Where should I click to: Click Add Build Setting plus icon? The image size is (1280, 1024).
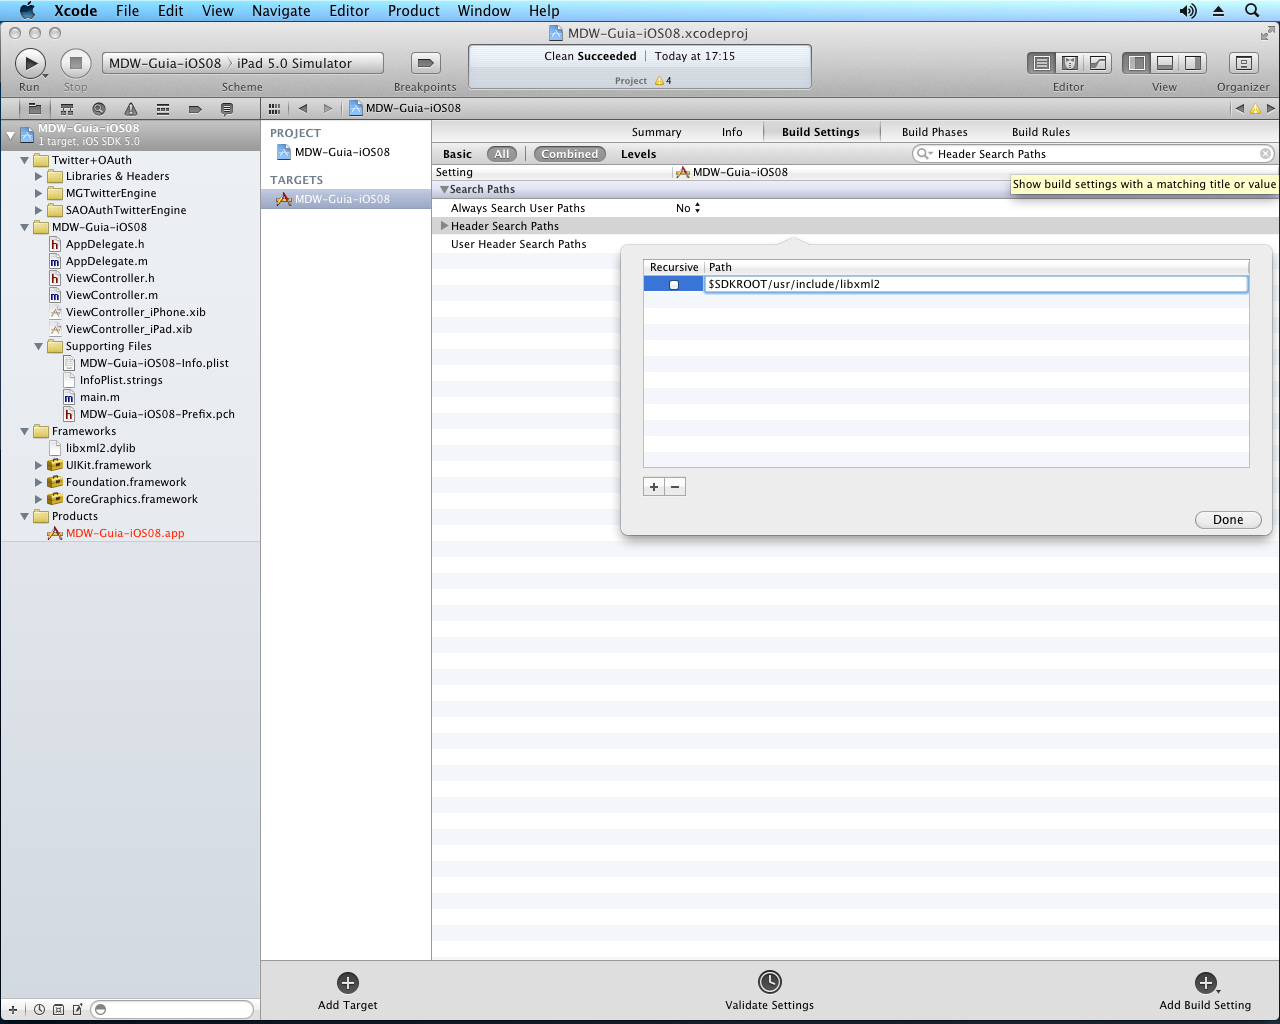tap(1206, 983)
